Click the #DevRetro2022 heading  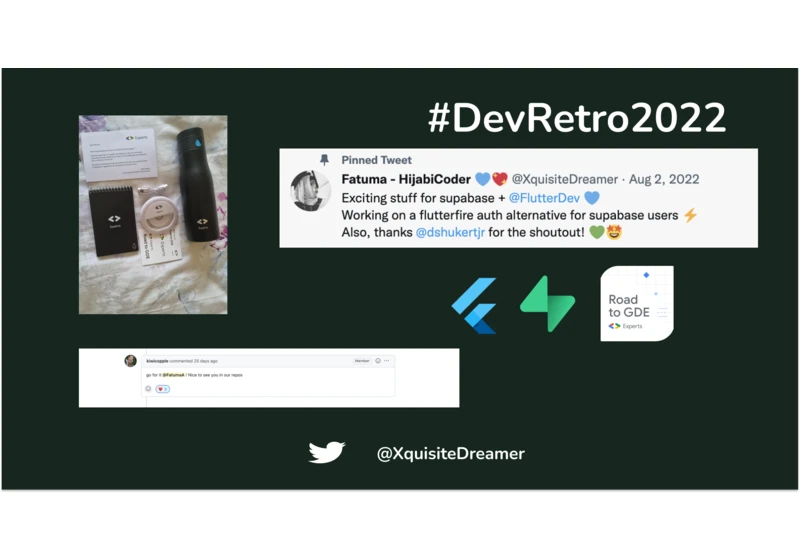577,118
